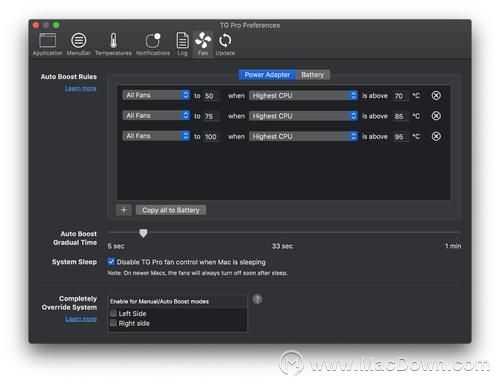Click the 1 min slider label
The image size is (500, 381).
(x=453, y=246)
